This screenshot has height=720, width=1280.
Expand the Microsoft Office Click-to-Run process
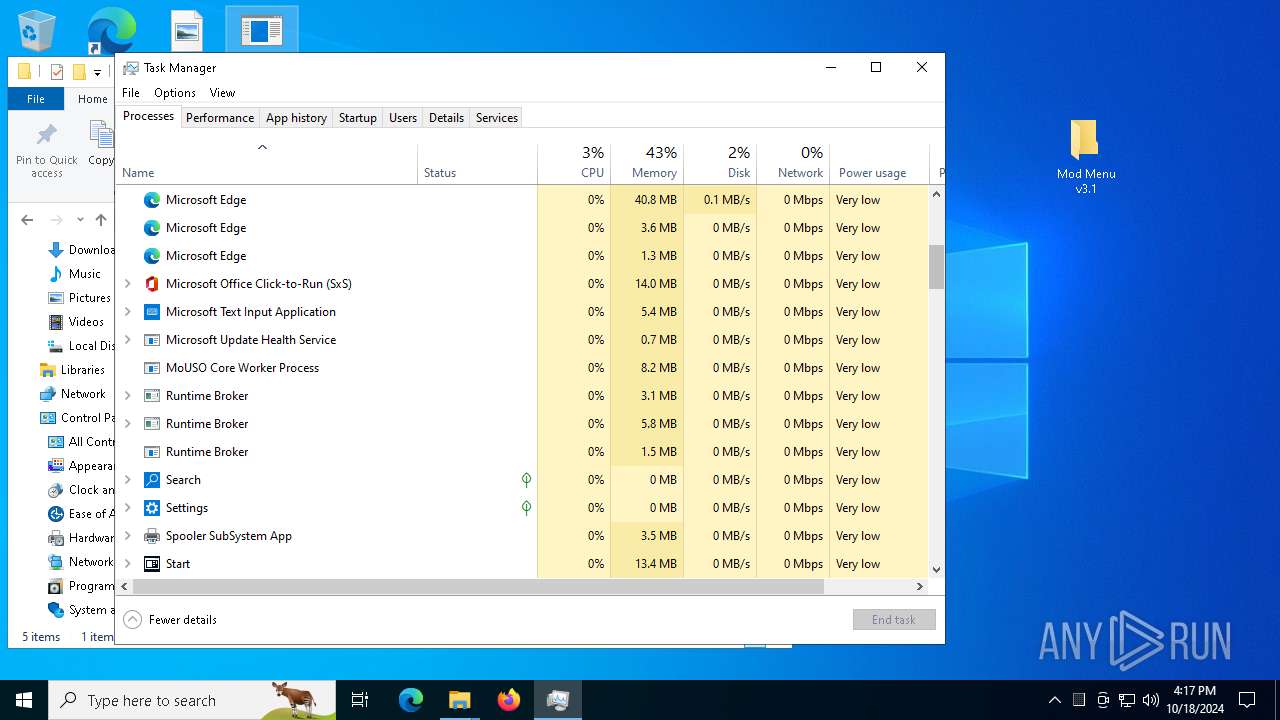127,284
